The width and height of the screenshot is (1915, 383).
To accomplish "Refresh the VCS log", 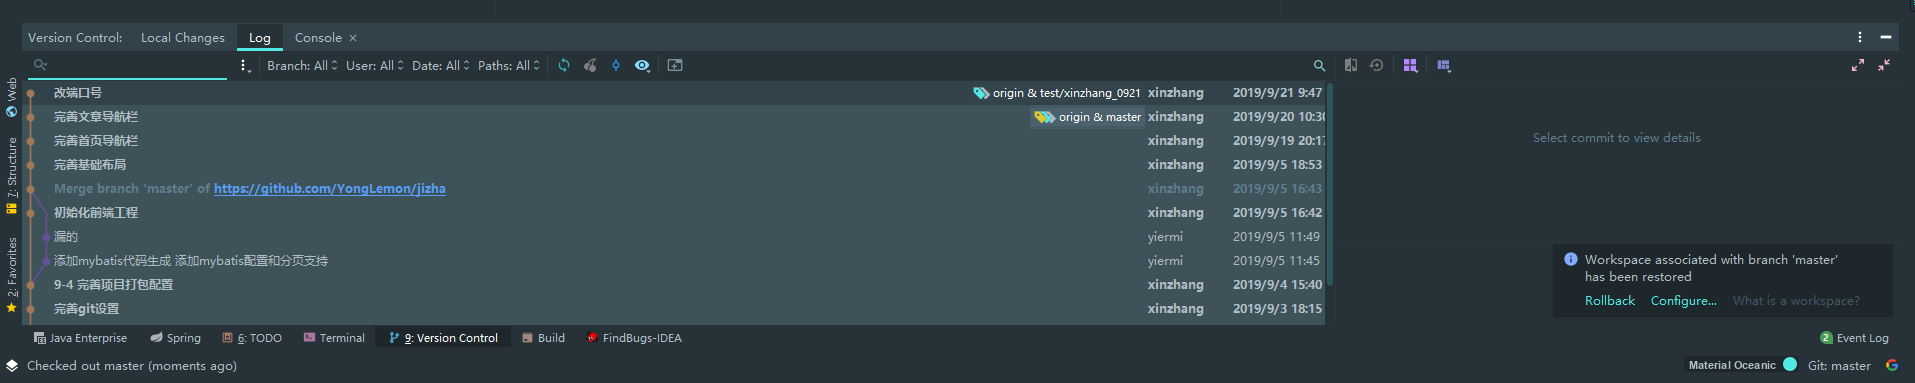I will tap(564, 65).
